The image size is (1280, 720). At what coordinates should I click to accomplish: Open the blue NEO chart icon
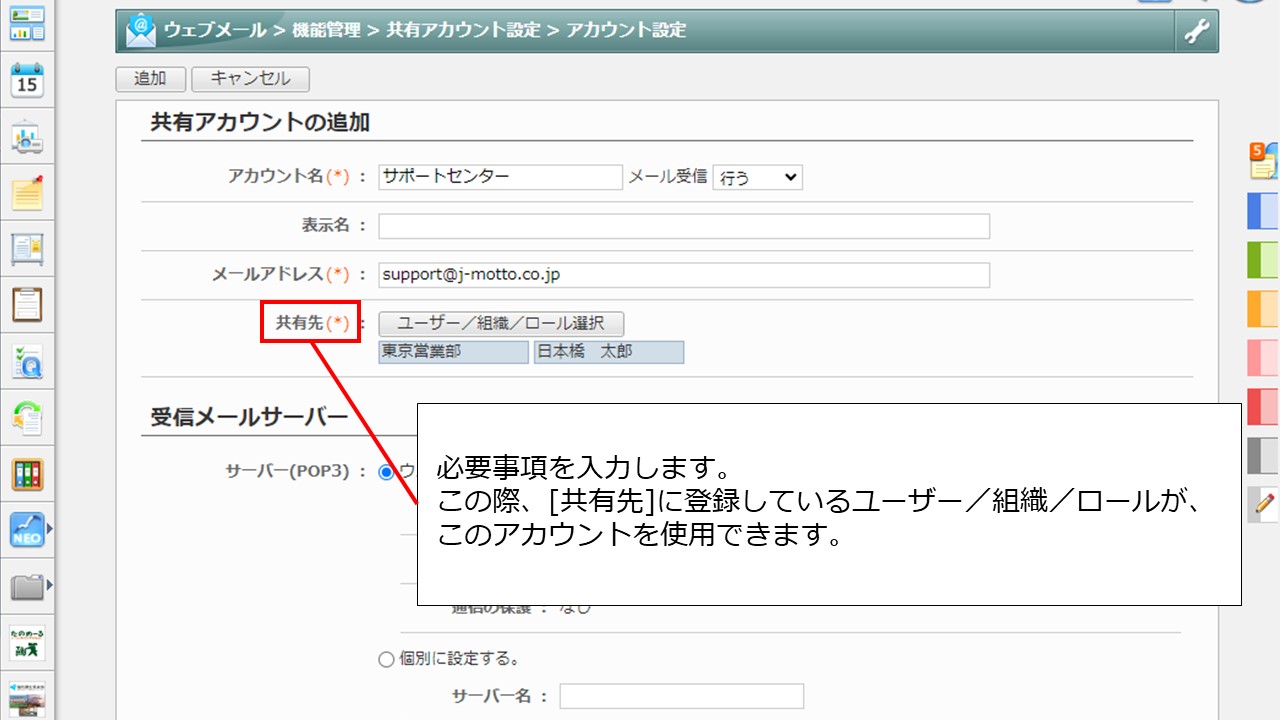pyautogui.click(x=26, y=529)
